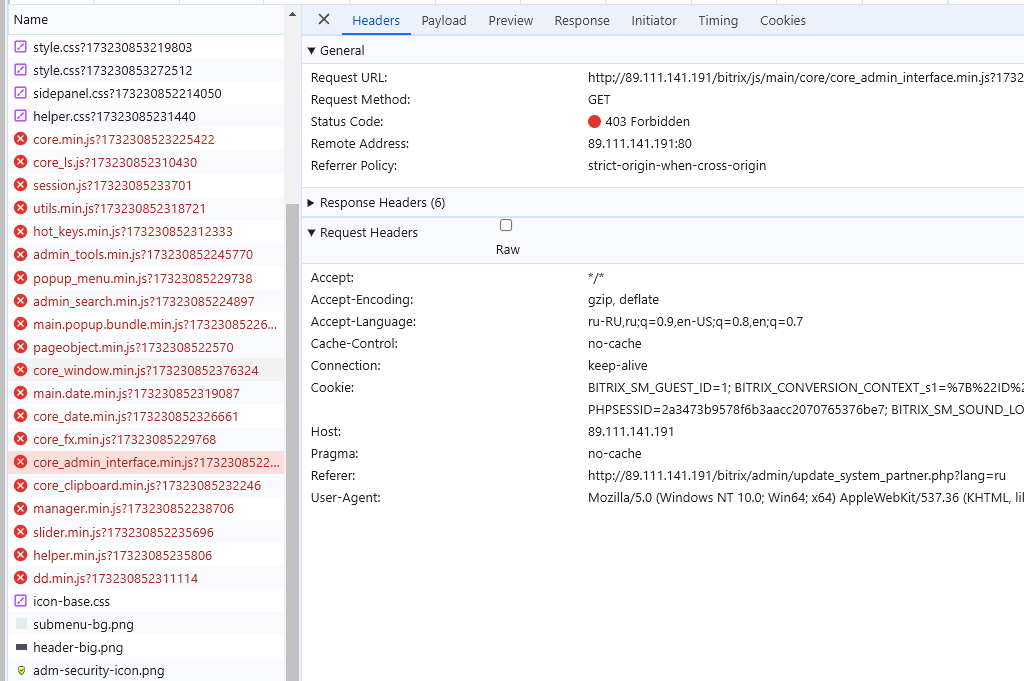This screenshot has height=681, width=1024.
Task: Click the stylesheet icon next to style.css?173230853219803
Action: tap(21, 47)
